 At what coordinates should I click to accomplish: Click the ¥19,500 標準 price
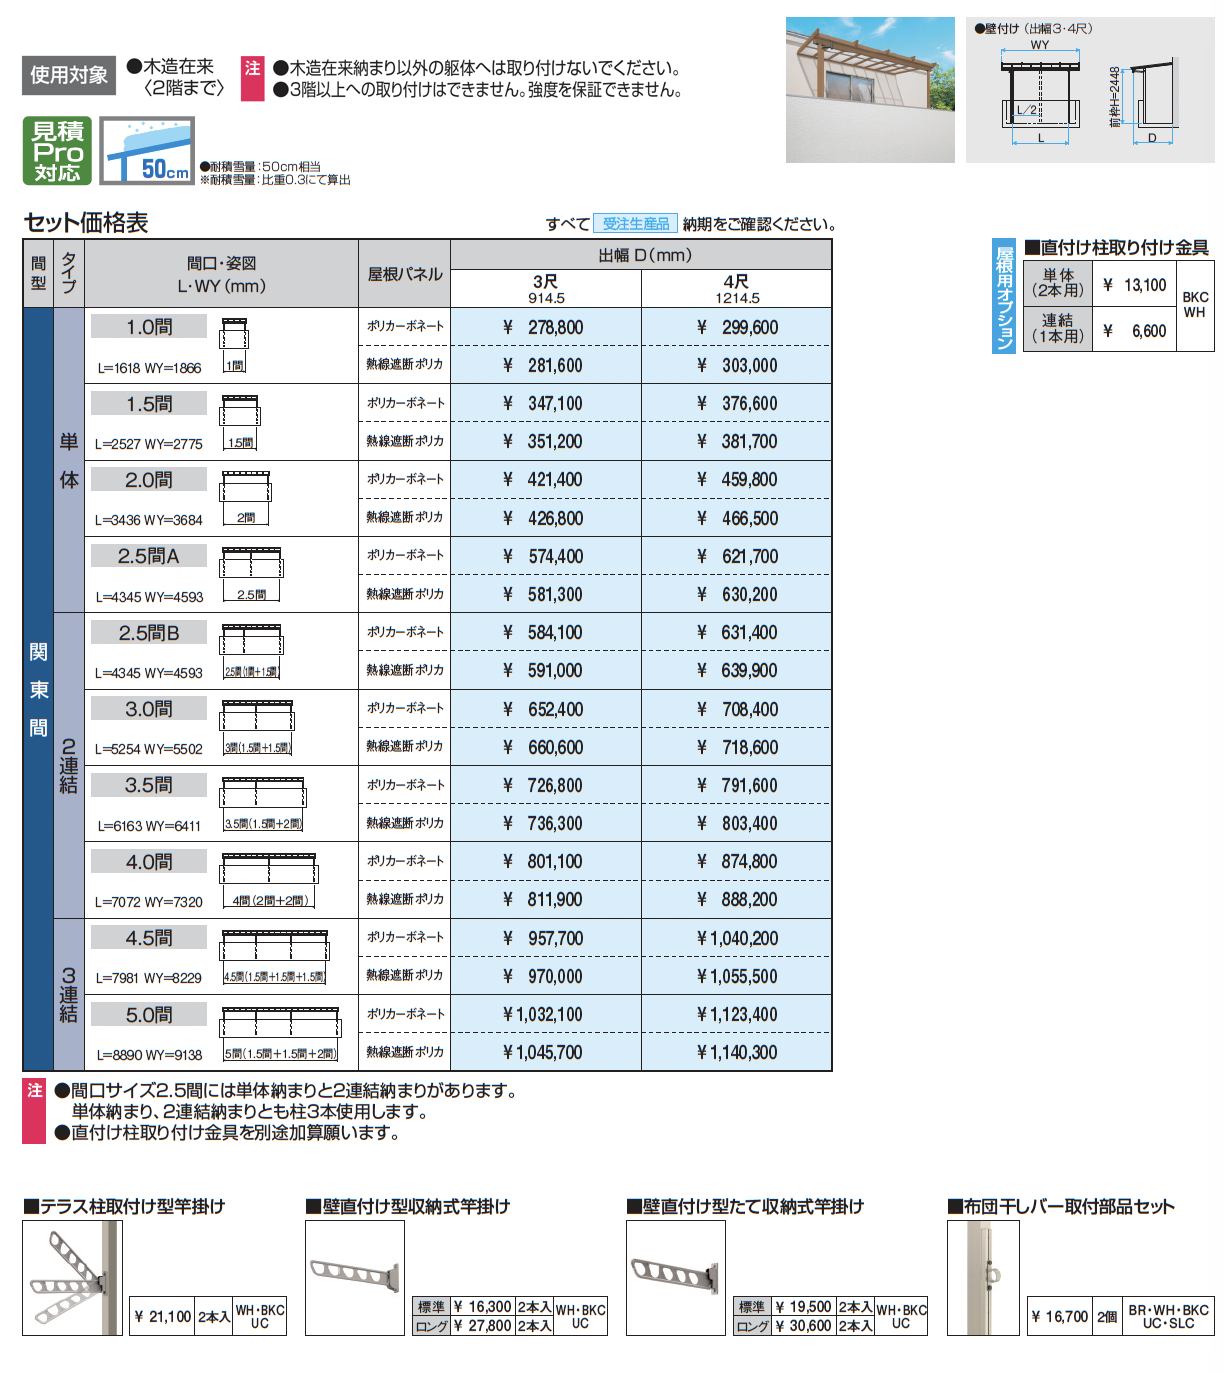point(803,1306)
